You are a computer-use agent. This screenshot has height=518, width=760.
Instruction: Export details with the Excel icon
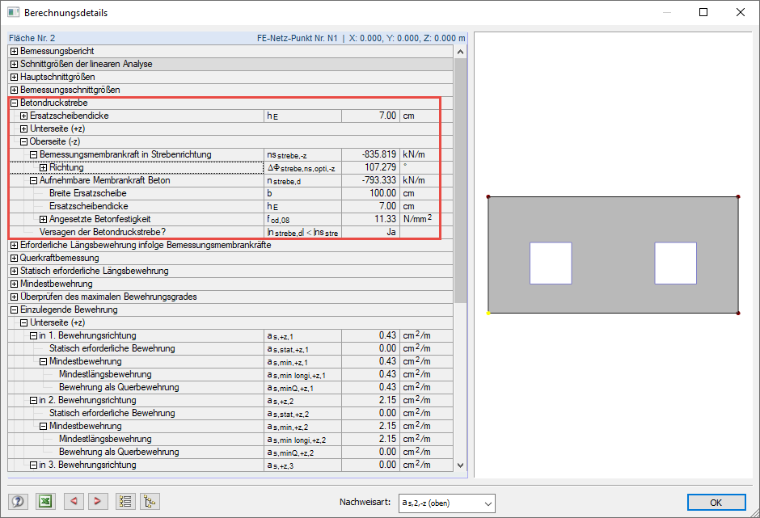pyautogui.click(x=46, y=502)
